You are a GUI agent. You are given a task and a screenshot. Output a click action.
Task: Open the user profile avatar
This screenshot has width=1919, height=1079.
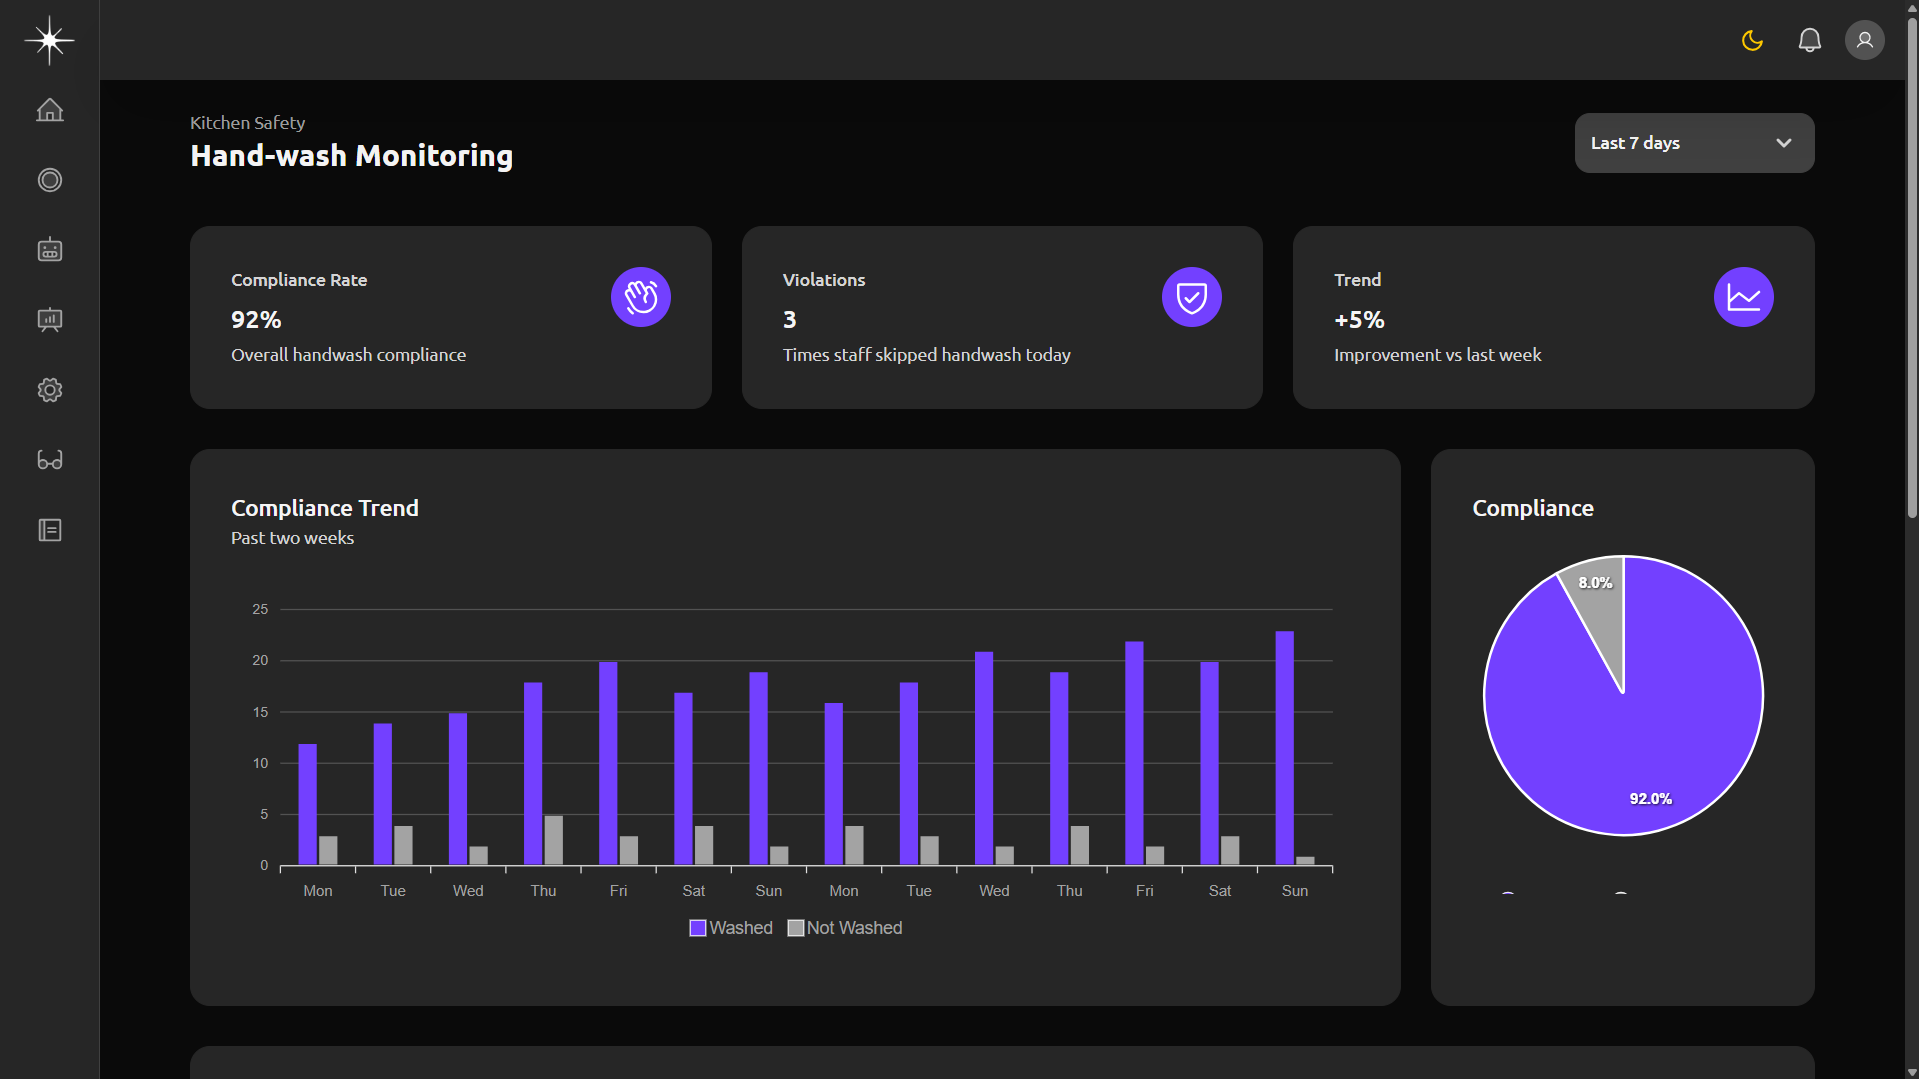[1864, 40]
